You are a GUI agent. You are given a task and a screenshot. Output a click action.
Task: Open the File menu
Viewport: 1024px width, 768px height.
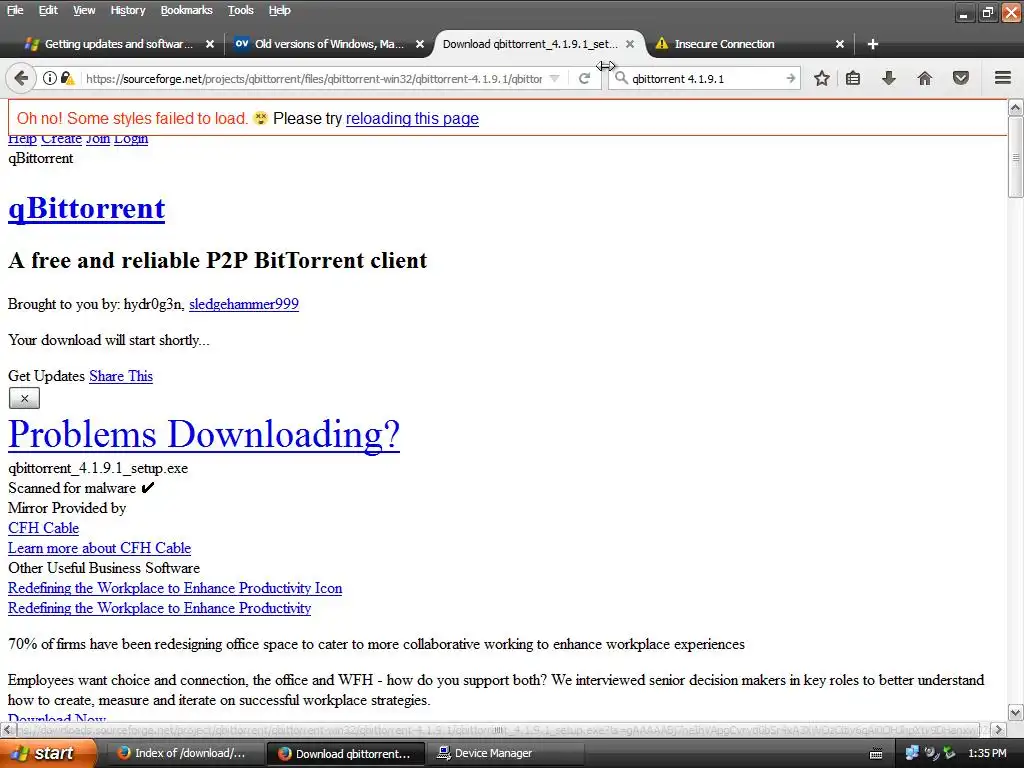[14, 10]
